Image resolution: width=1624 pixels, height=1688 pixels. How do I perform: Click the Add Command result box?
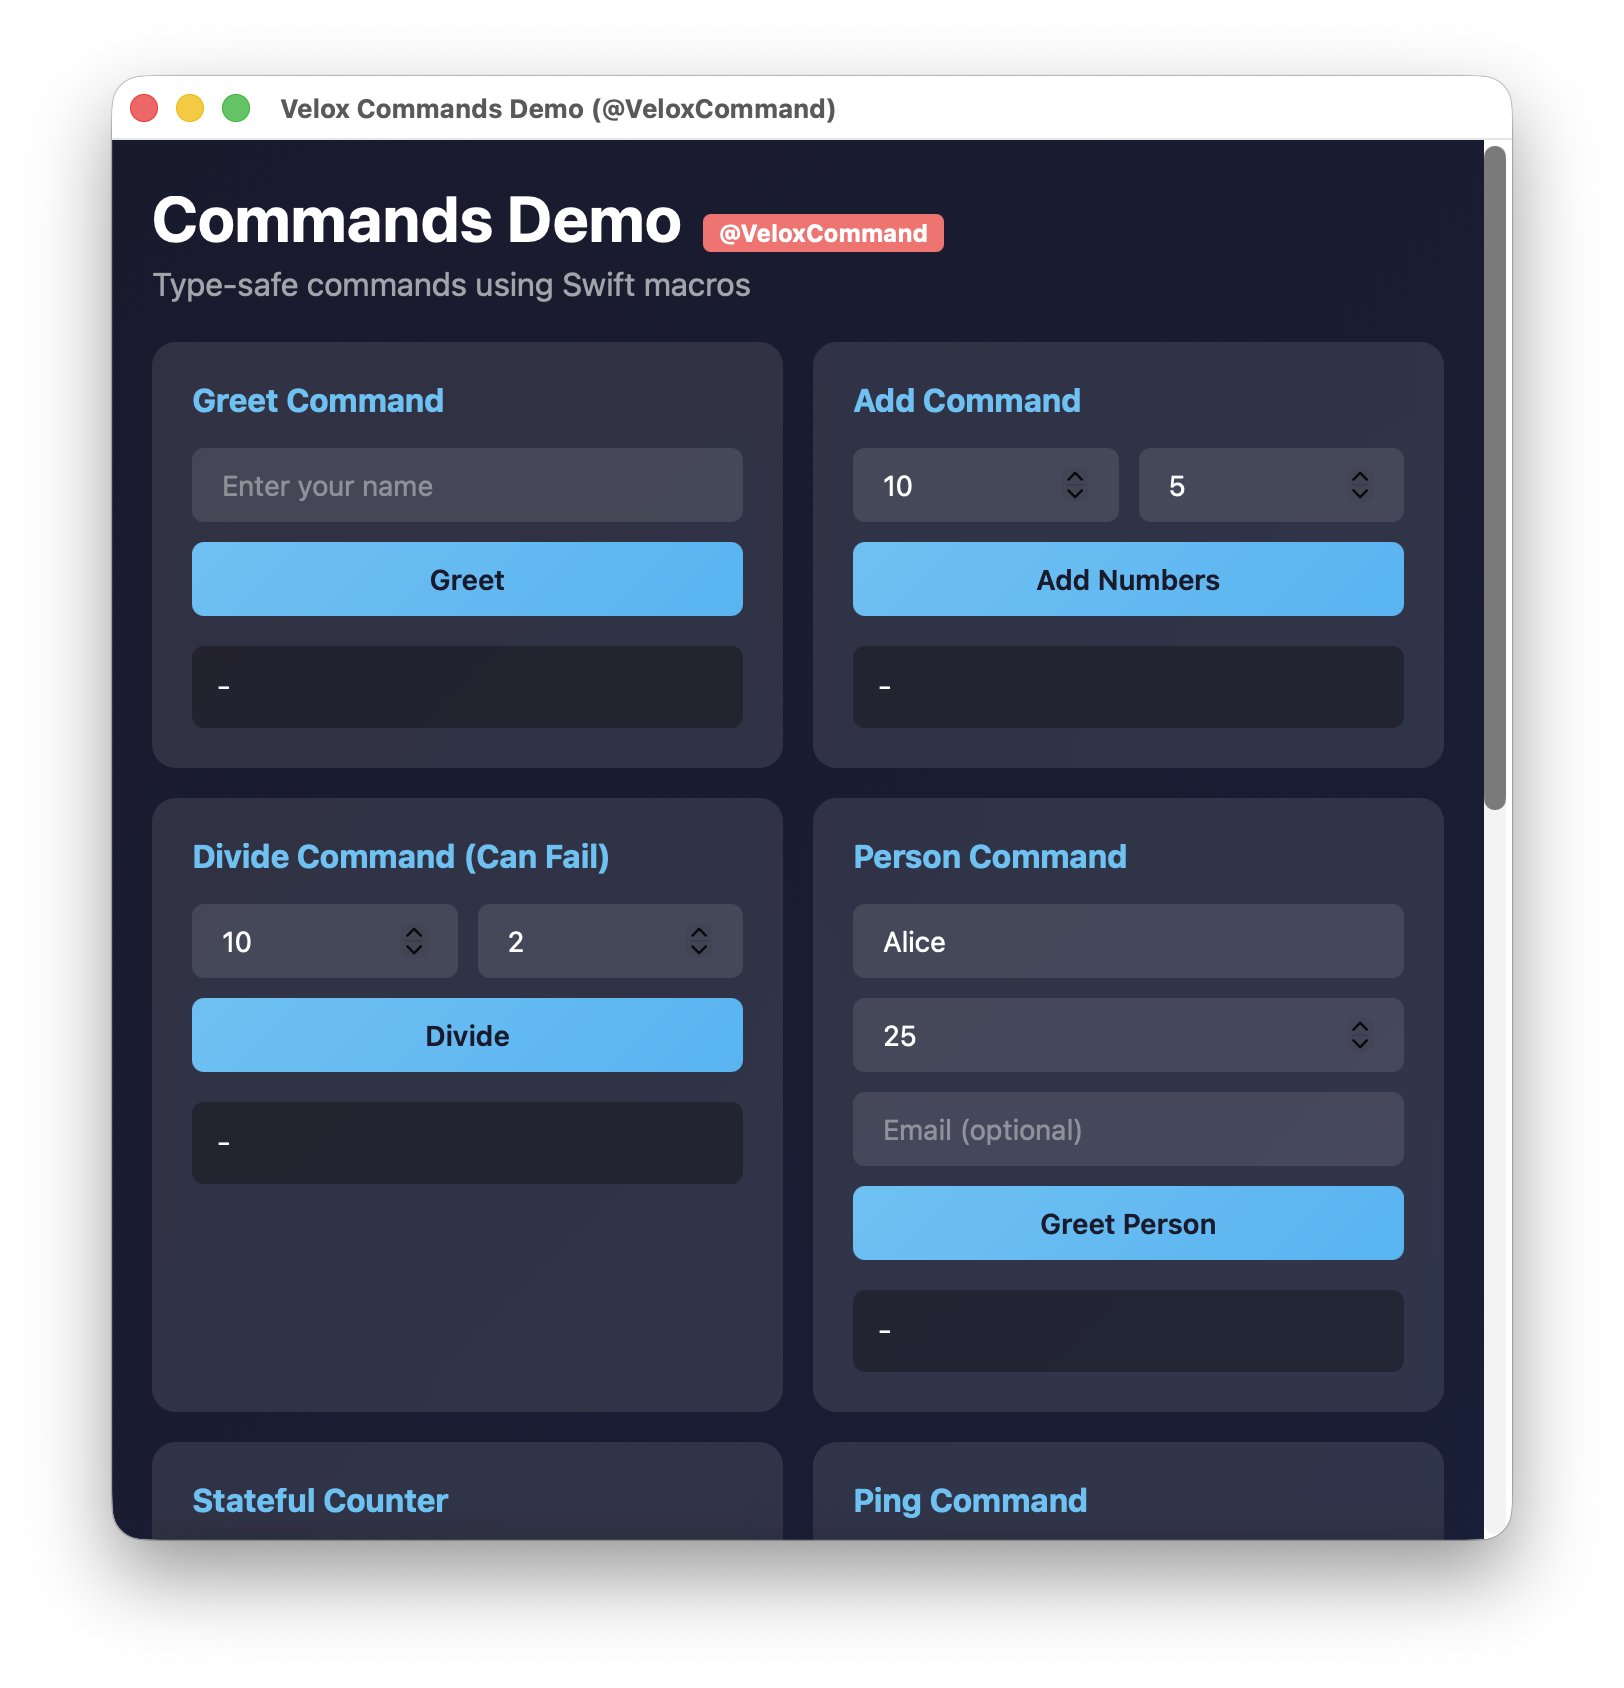click(1128, 687)
